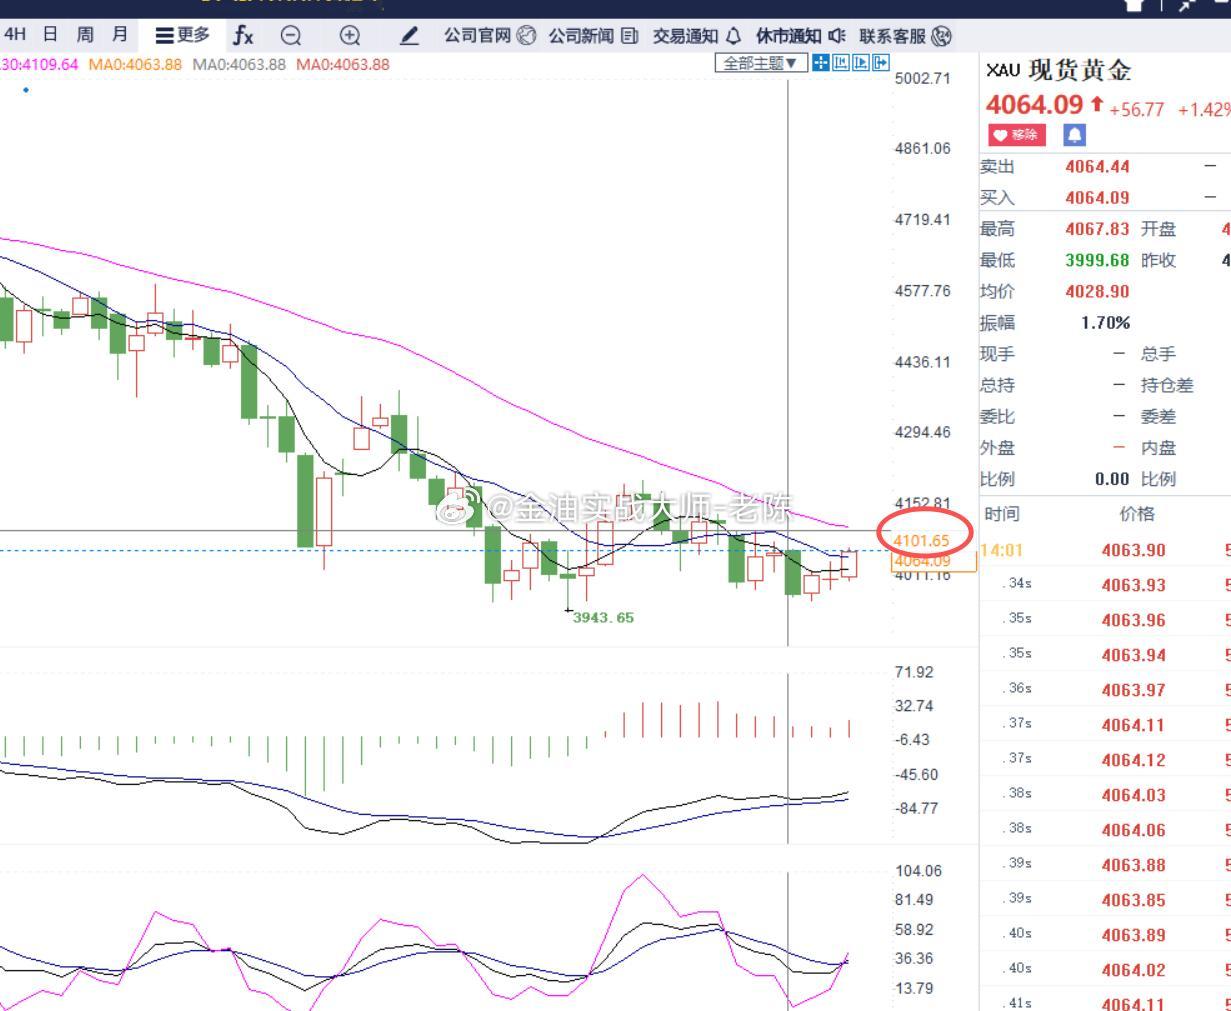Switch chart to weekly (周) timeframe
1231x1011 pixels.
85,35
